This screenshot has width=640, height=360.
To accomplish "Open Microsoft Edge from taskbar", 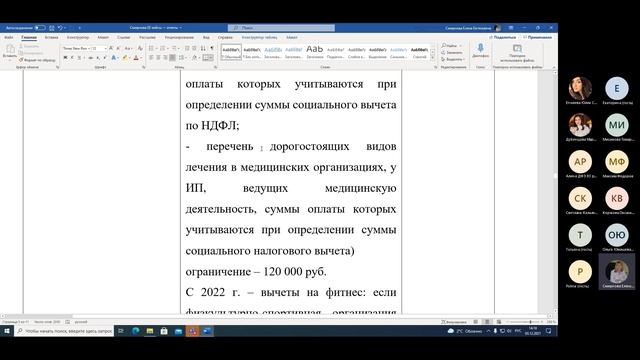I will click(136, 331).
